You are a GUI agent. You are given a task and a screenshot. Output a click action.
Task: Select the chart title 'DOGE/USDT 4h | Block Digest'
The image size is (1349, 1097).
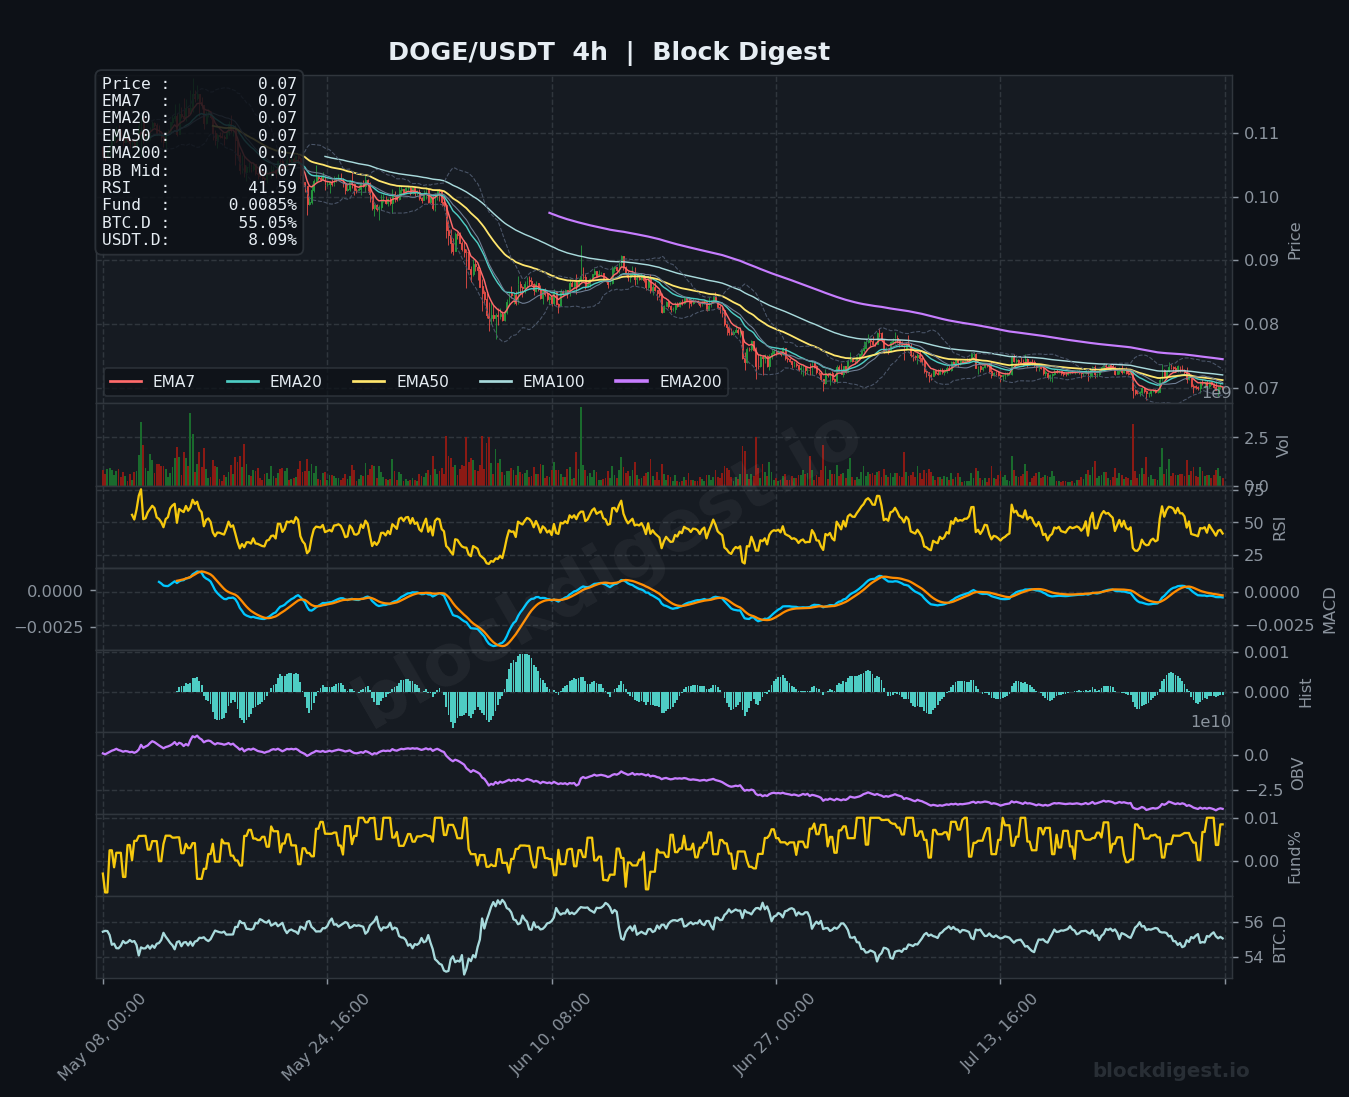click(x=609, y=52)
